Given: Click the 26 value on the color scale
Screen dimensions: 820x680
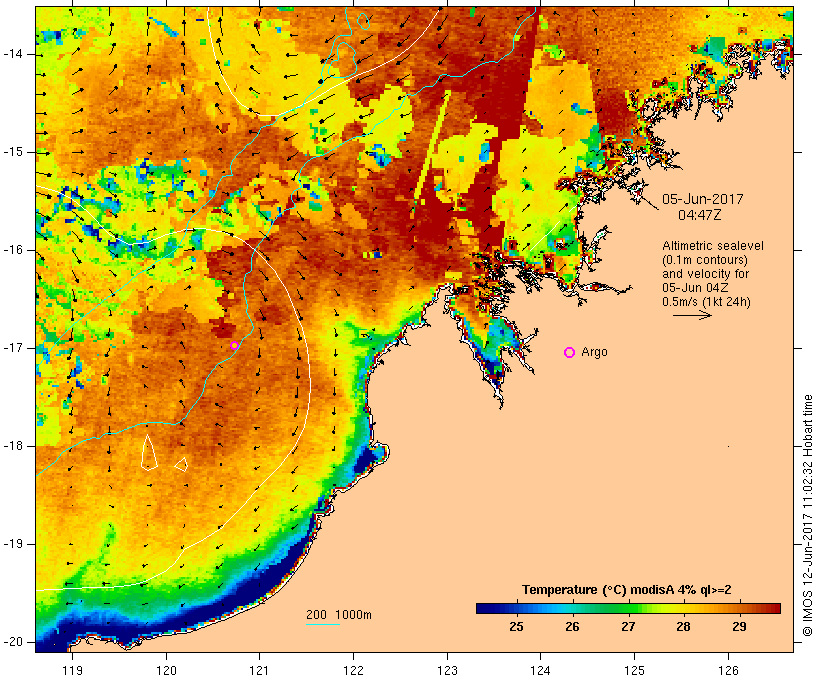Looking at the screenshot, I should click(x=572, y=627).
